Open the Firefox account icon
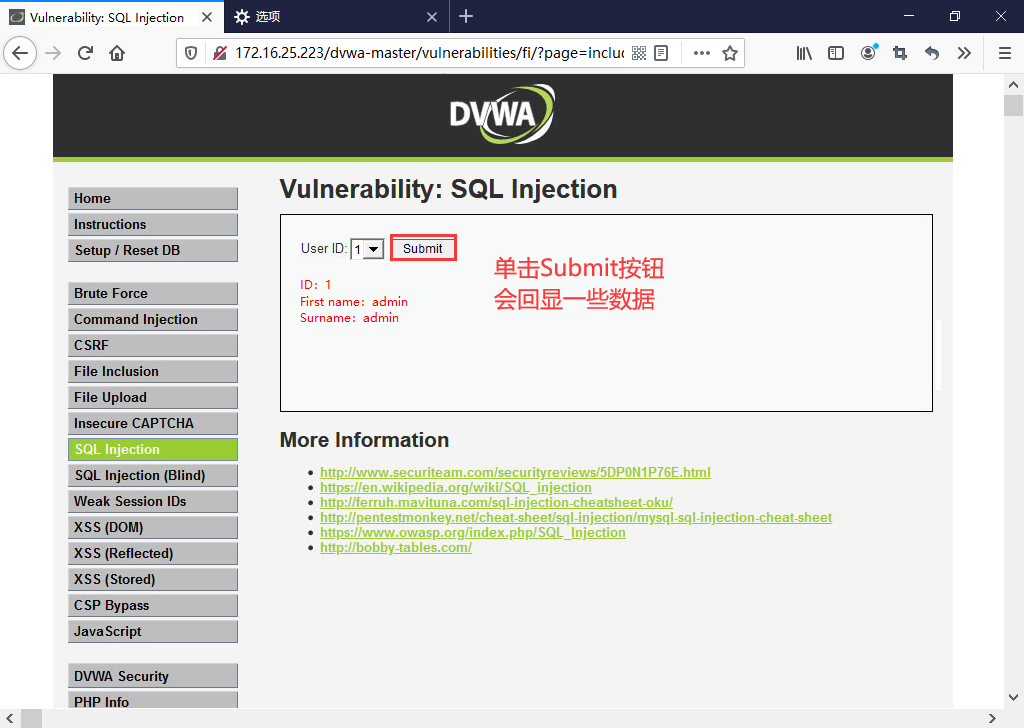The width and height of the screenshot is (1024, 728). click(x=868, y=53)
